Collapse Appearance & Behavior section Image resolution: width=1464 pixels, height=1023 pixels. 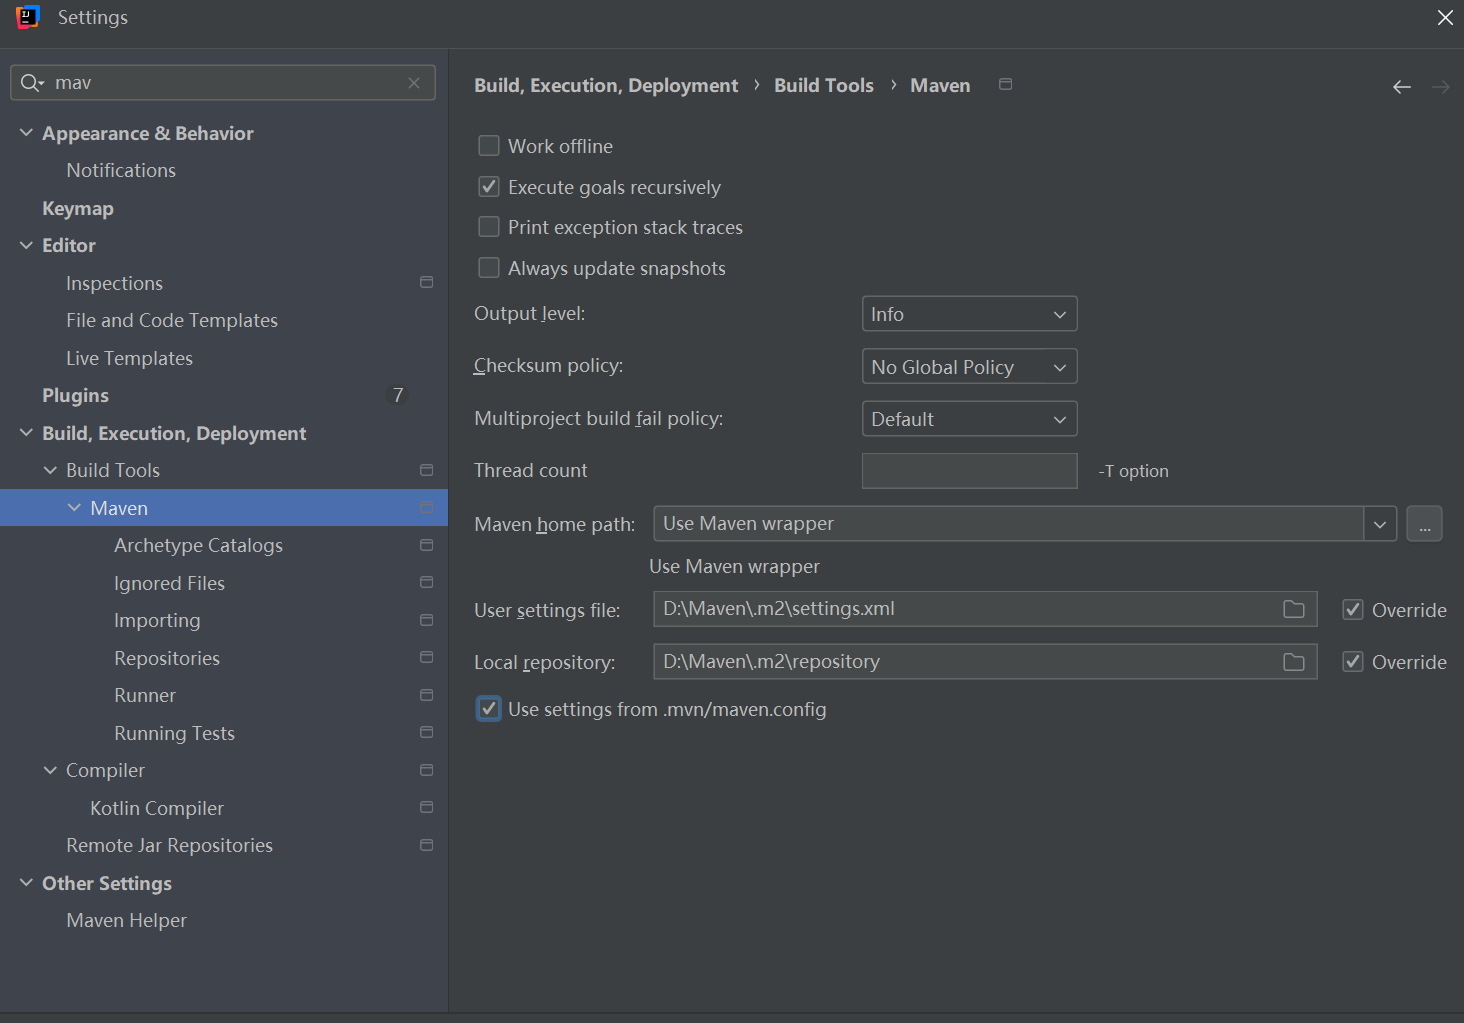(26, 133)
